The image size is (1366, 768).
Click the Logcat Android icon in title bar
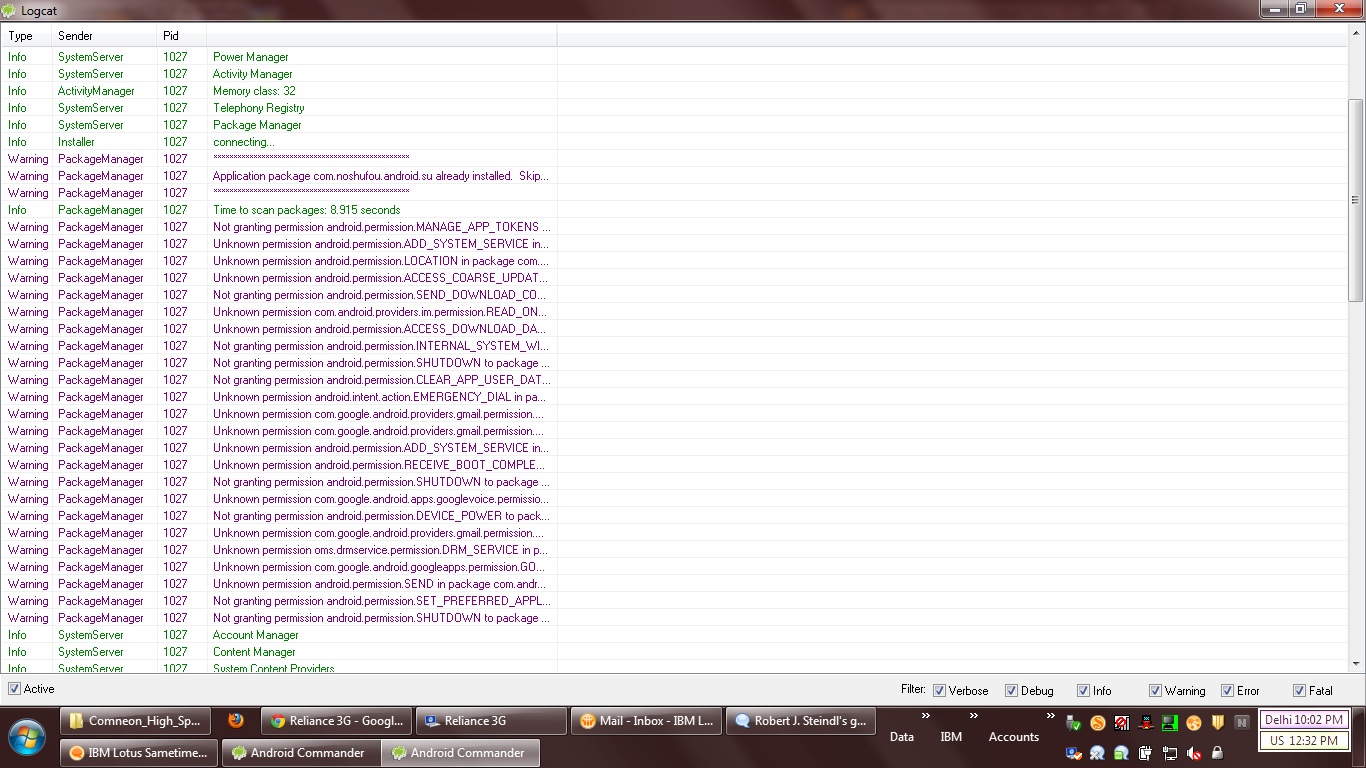coord(10,9)
